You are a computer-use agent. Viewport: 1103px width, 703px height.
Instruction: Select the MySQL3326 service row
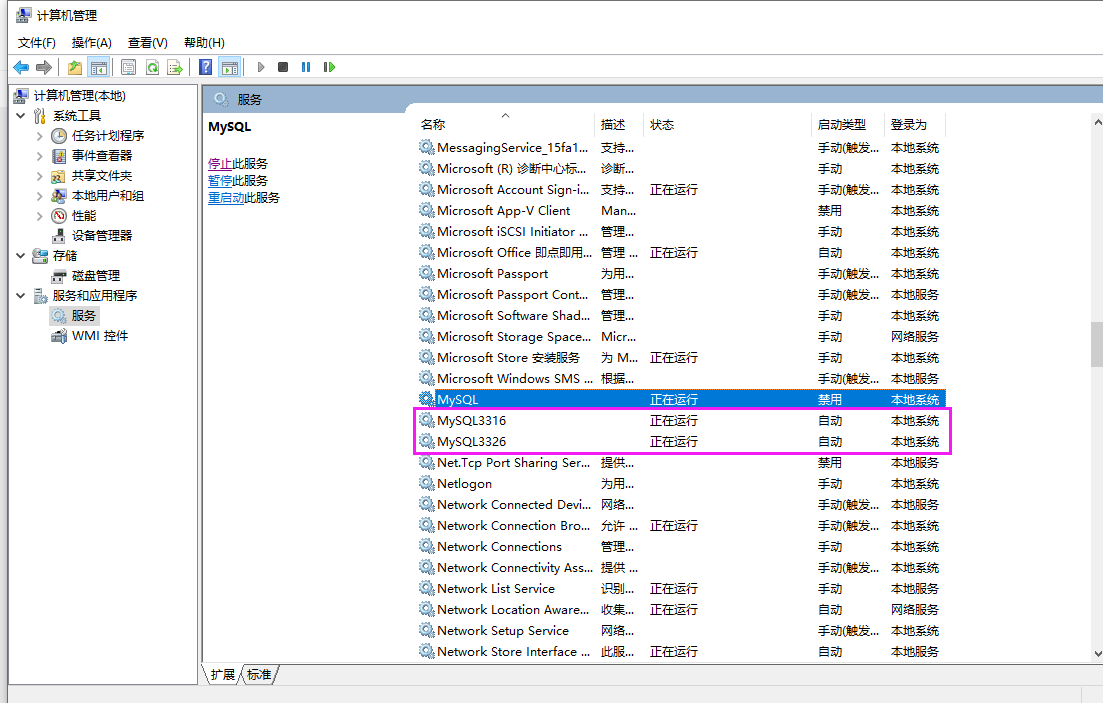[681, 442]
